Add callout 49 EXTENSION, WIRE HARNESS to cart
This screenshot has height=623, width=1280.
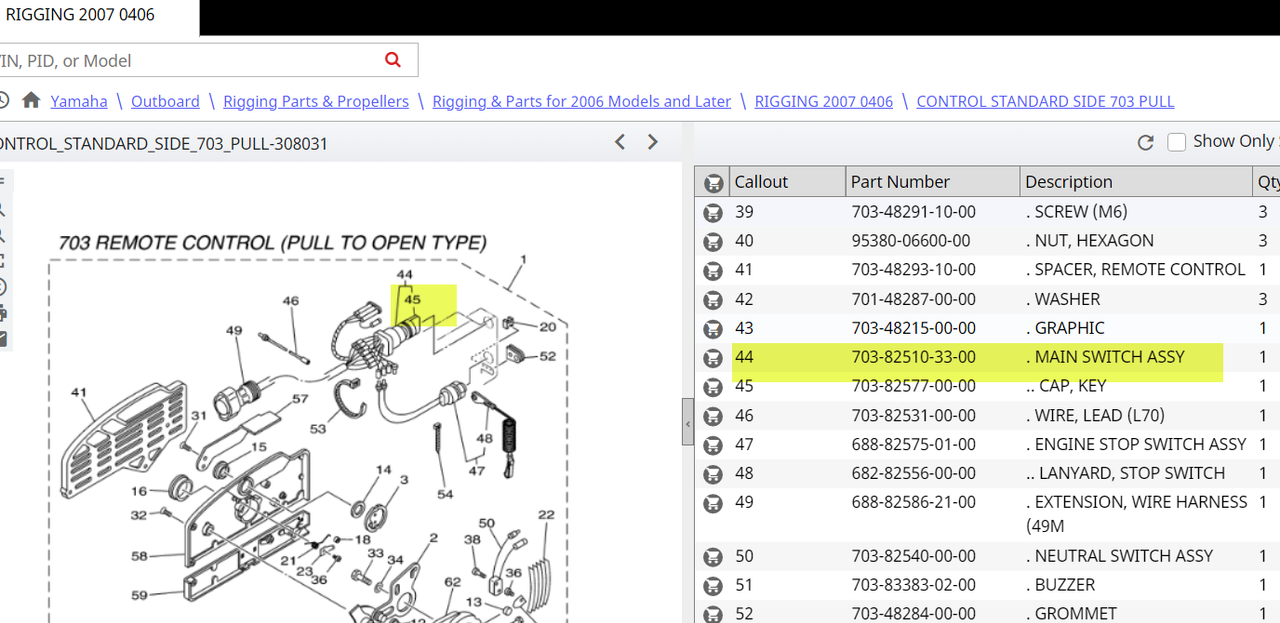[713, 502]
